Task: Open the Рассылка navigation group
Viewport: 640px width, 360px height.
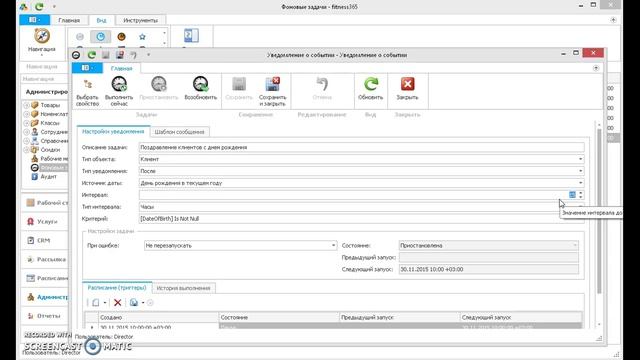Action: click(45, 259)
